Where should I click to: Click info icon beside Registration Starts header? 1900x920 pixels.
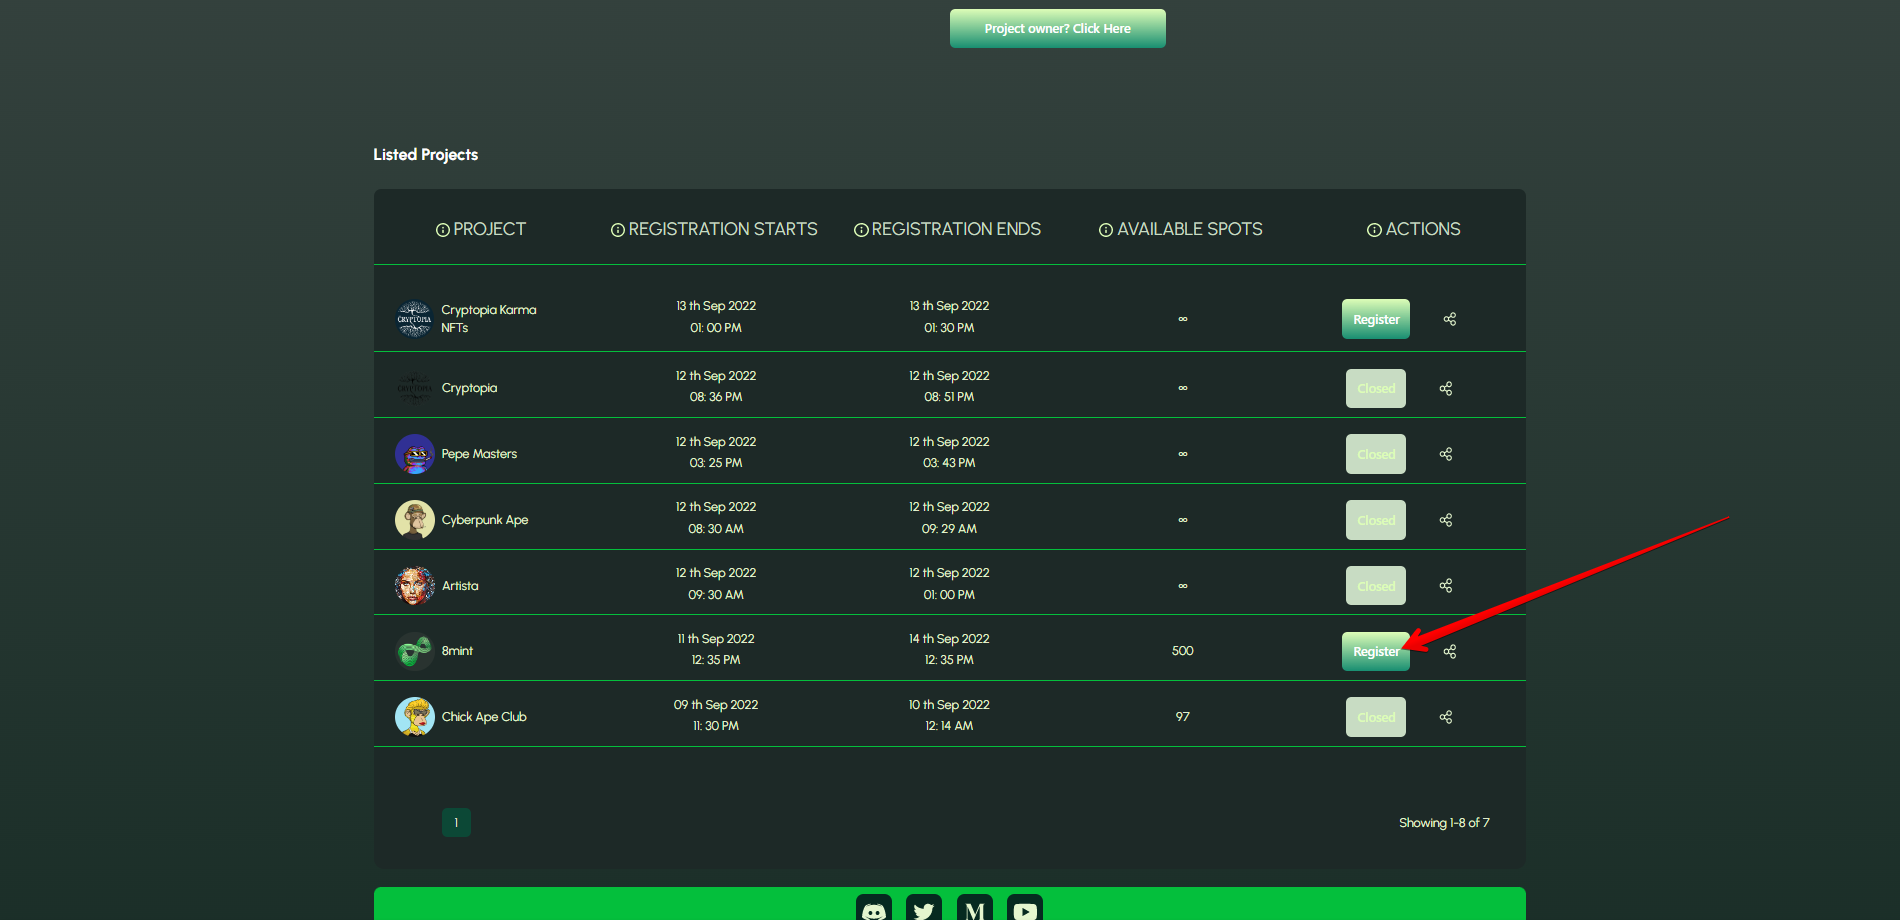(x=618, y=230)
